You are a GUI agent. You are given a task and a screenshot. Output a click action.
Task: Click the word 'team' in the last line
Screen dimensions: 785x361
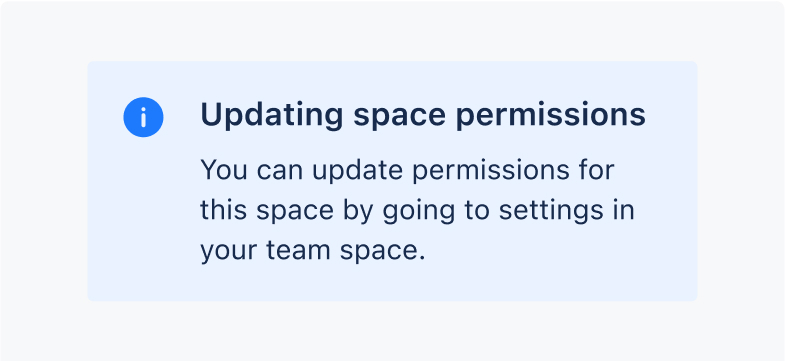point(298,251)
